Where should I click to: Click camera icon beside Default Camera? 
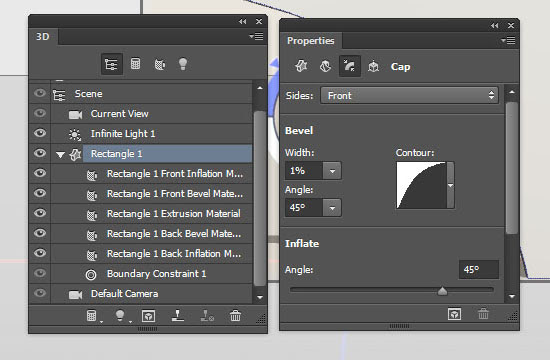click(x=75, y=294)
